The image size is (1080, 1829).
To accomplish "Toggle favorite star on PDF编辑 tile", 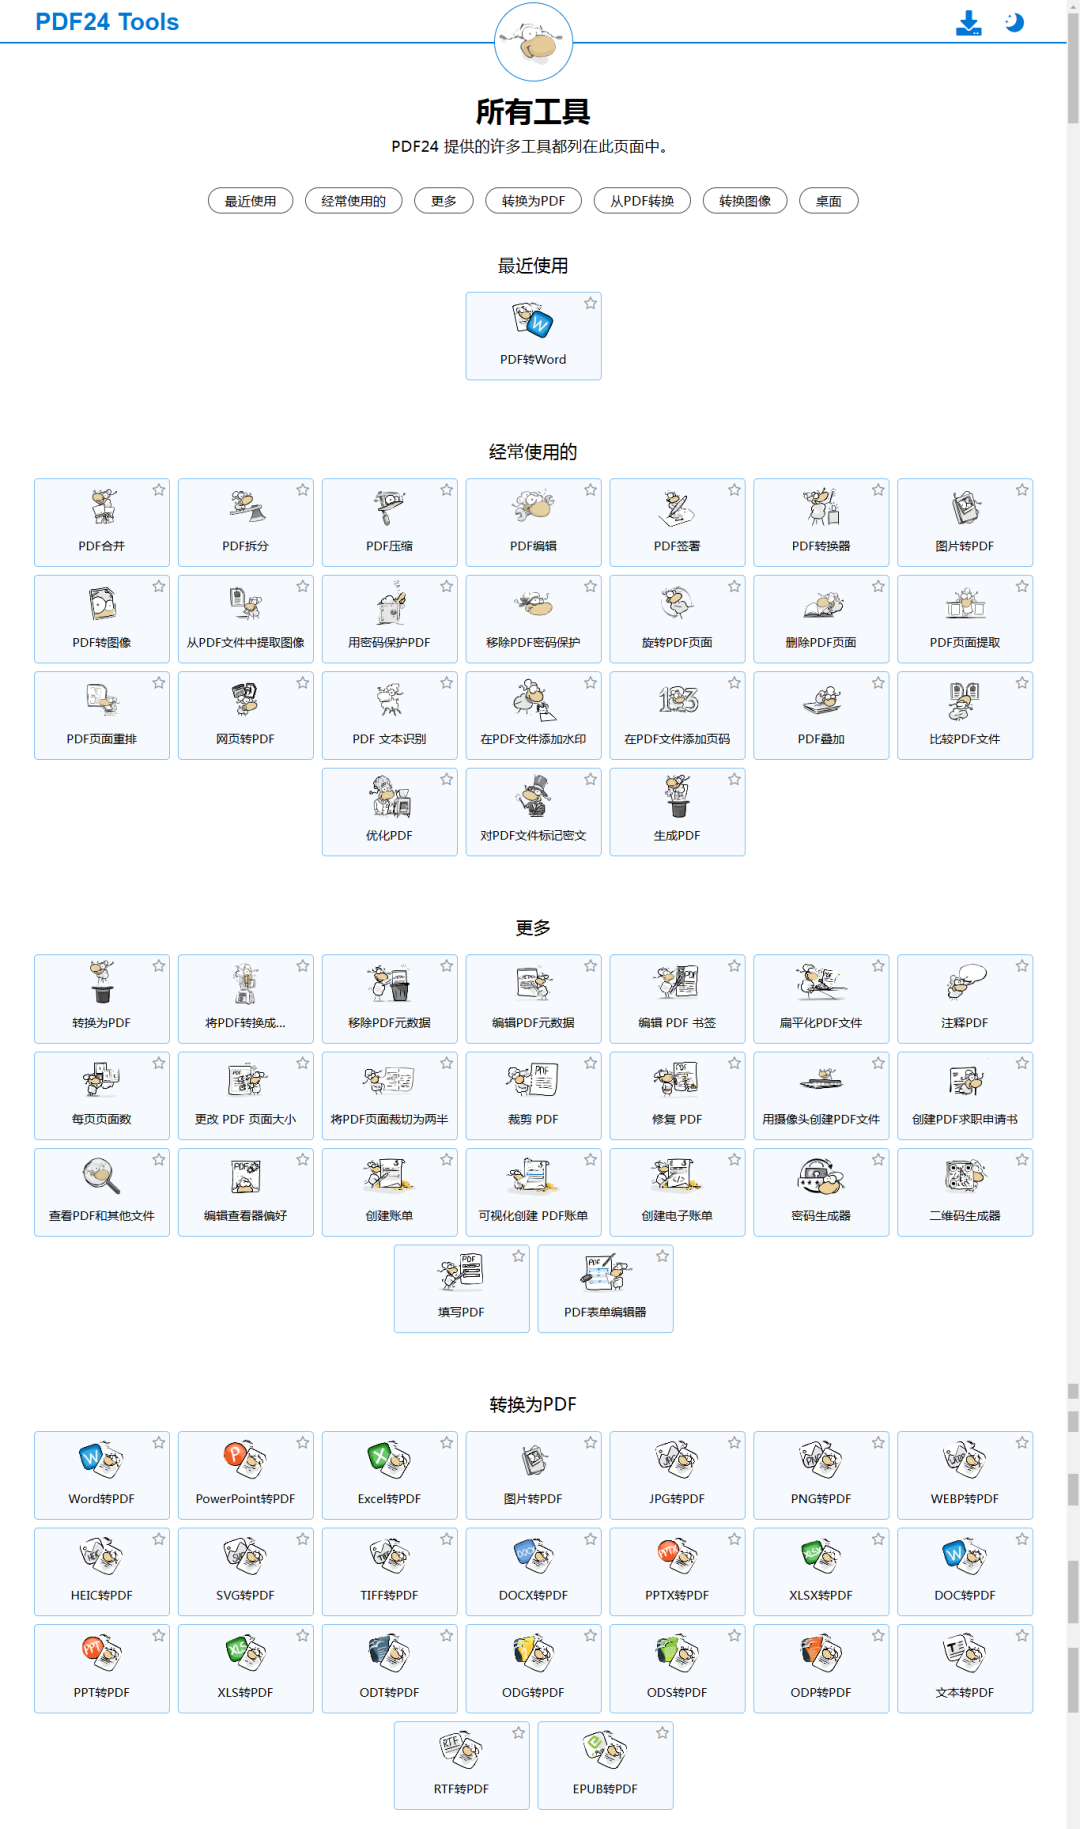I will [x=591, y=490].
